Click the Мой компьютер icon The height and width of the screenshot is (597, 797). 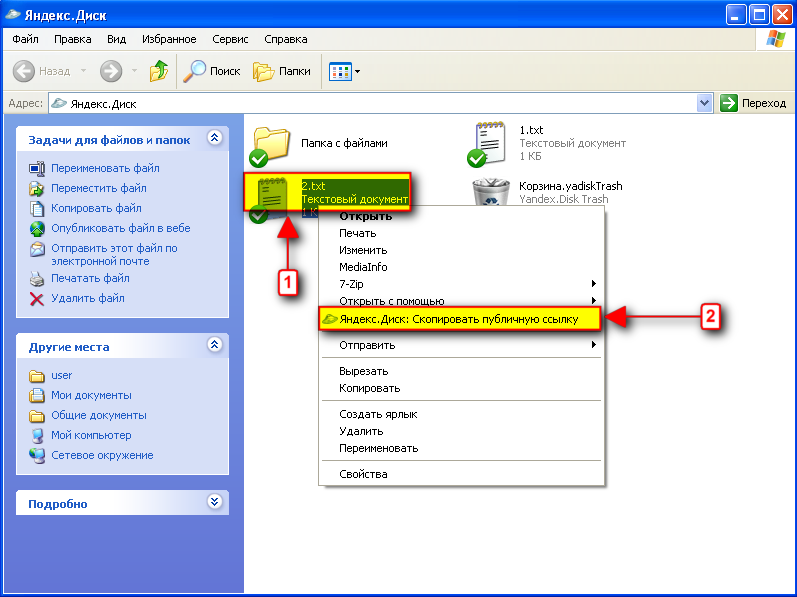37,436
